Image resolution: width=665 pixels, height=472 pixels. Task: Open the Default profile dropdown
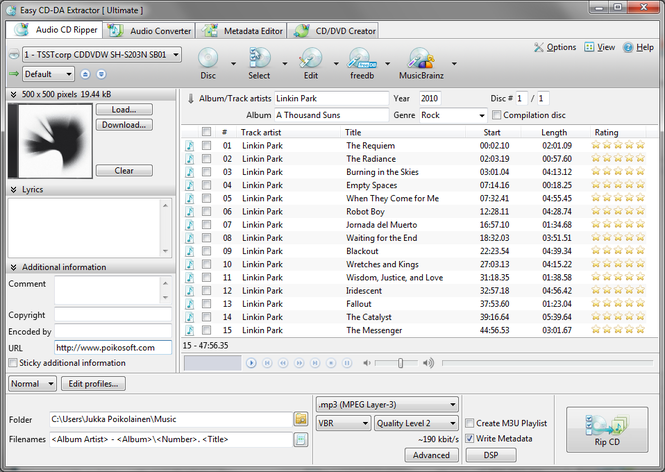point(48,74)
